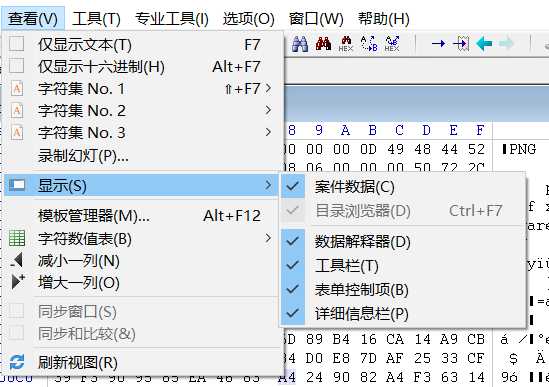This screenshot has width=549, height=387.
Task: Click the PNG text in the ASCII column
Action: (522, 149)
